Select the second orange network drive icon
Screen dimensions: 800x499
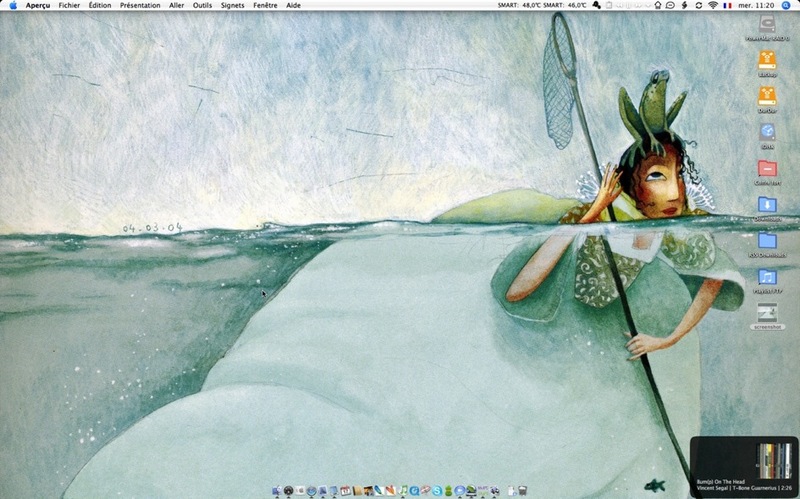[767, 96]
